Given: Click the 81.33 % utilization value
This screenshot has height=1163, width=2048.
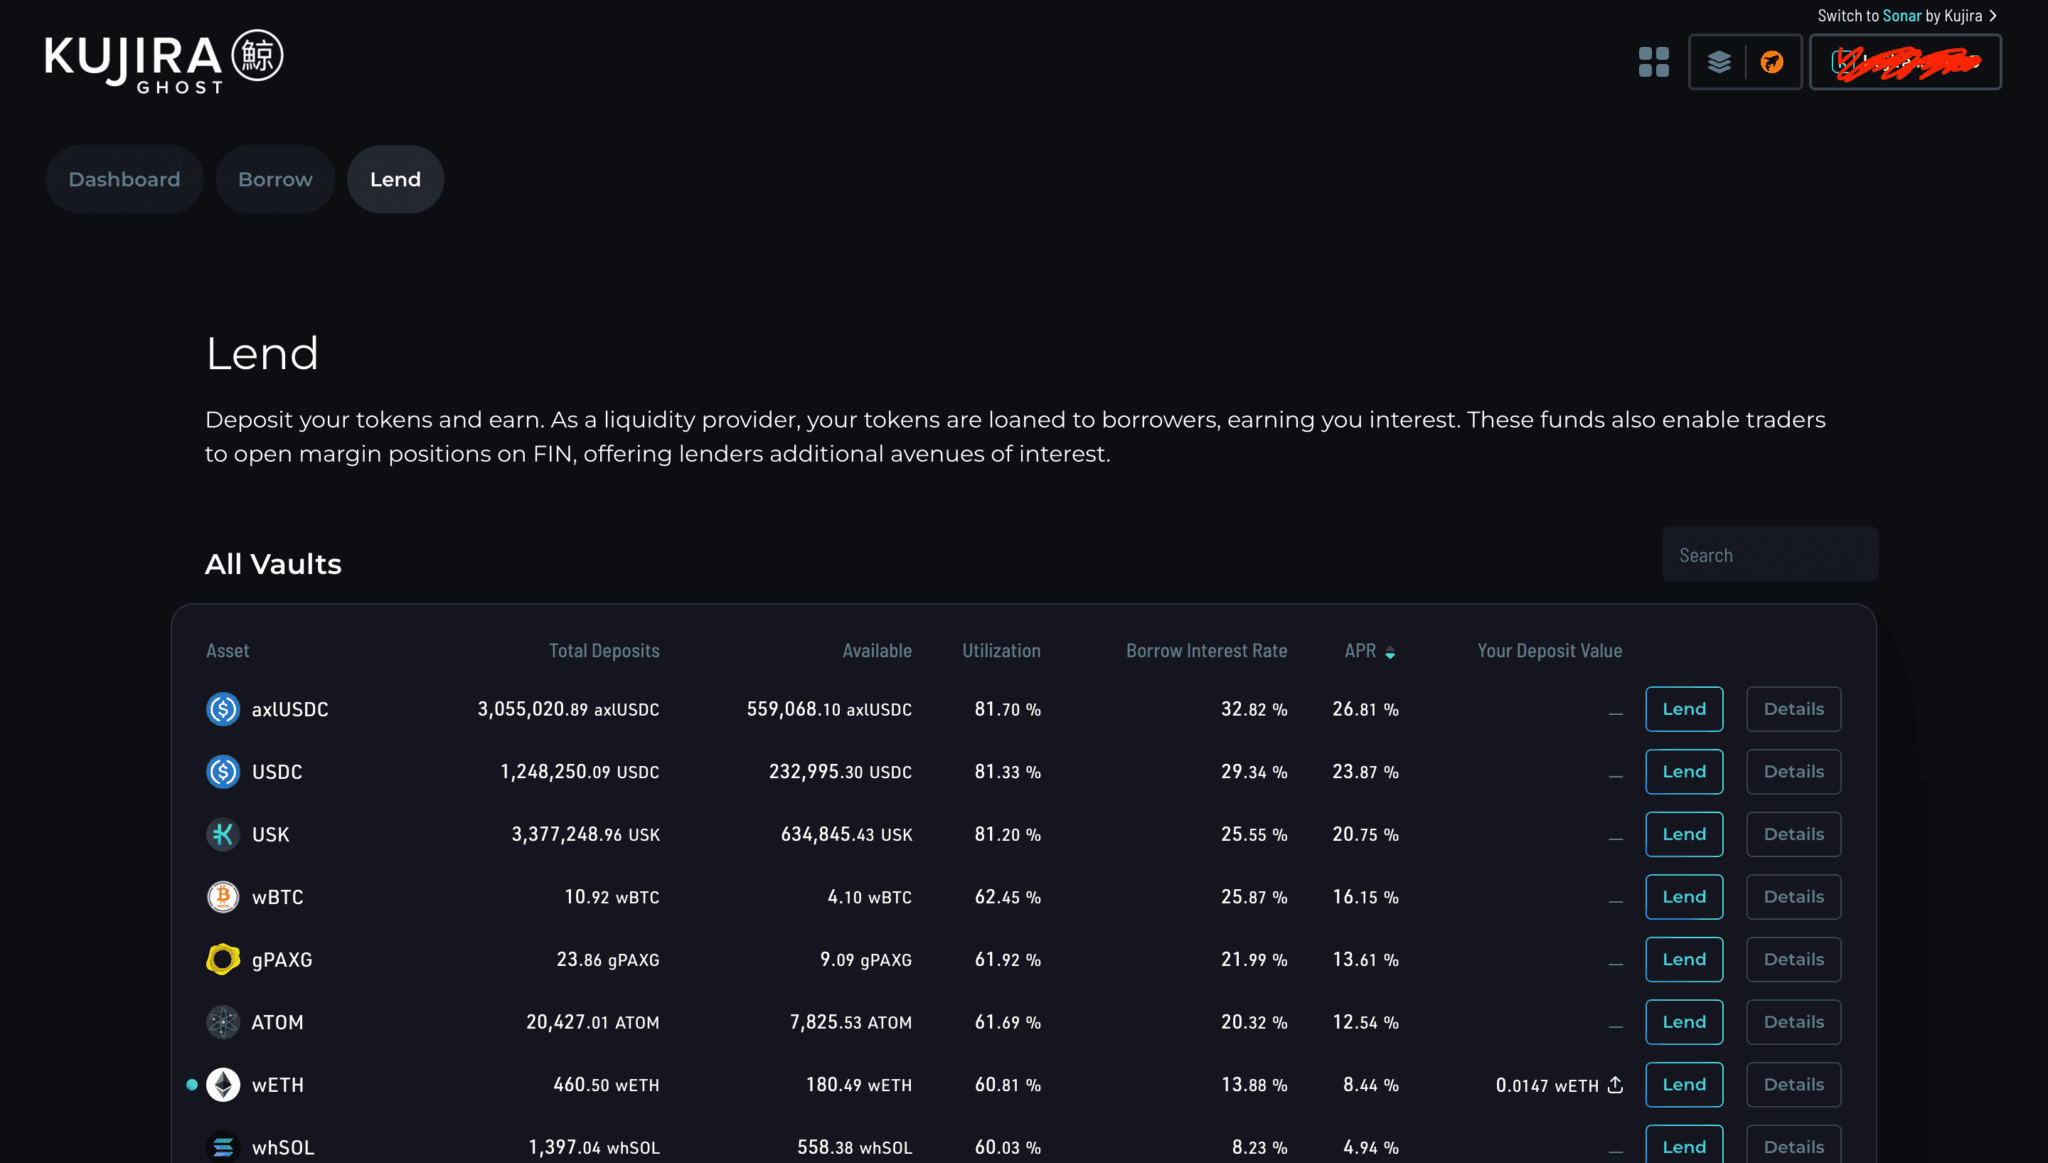Looking at the screenshot, I should click(1008, 772).
